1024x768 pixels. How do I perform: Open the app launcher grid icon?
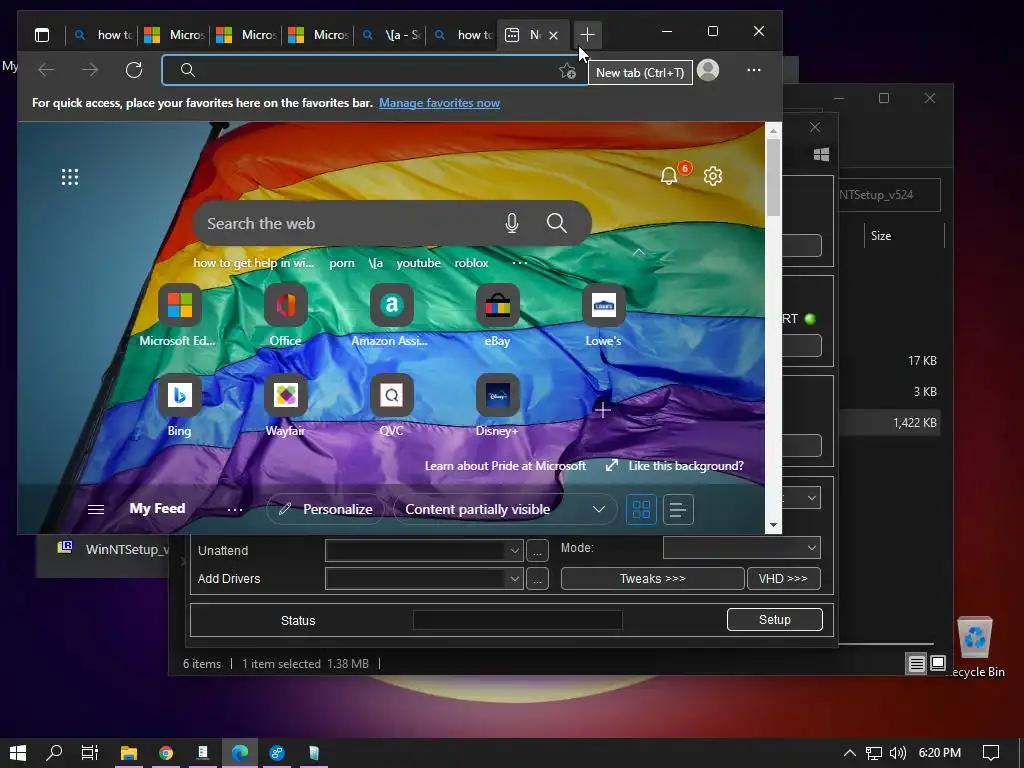pyautogui.click(x=70, y=177)
